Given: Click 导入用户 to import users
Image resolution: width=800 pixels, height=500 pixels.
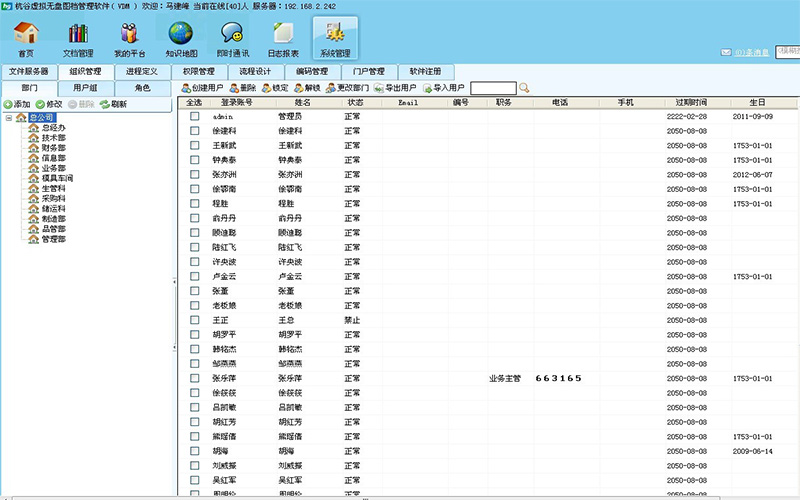Looking at the screenshot, I should 443,88.
